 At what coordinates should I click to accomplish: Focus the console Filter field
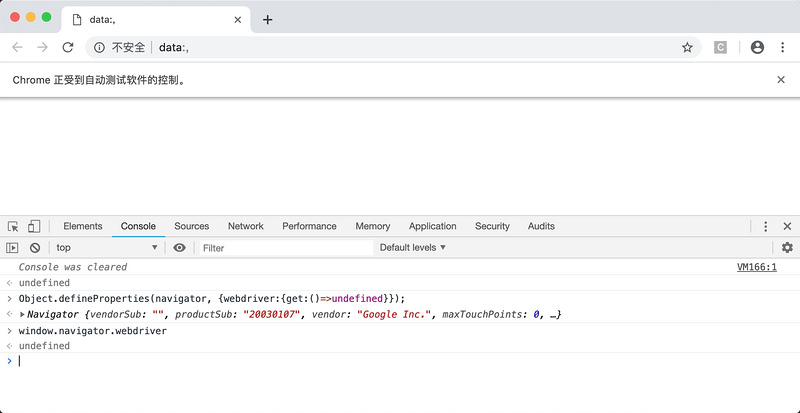[x=286, y=248]
